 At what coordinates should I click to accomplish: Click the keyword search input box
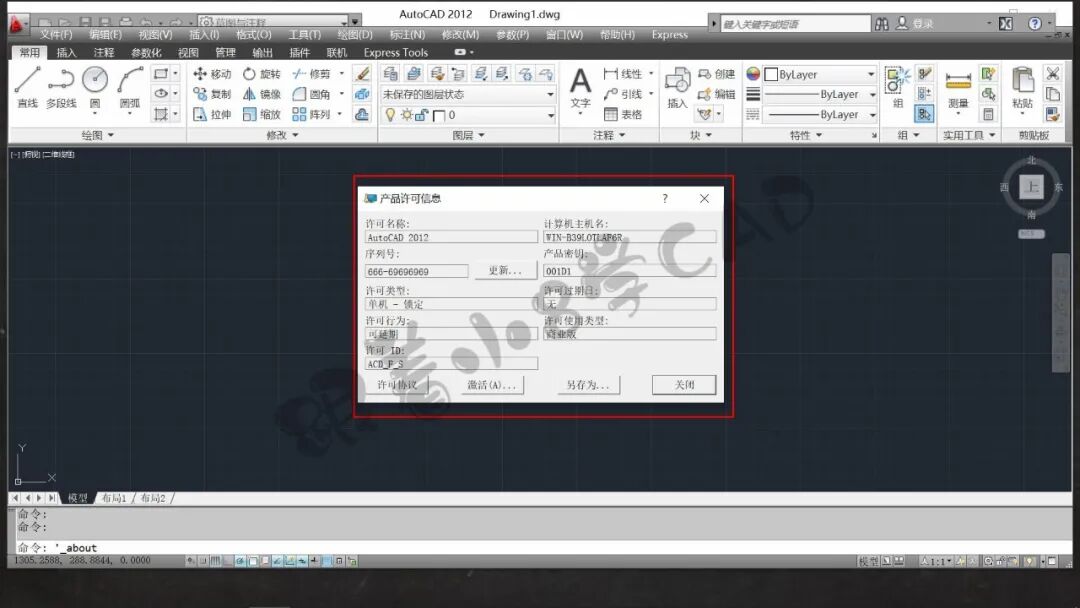tap(795, 24)
